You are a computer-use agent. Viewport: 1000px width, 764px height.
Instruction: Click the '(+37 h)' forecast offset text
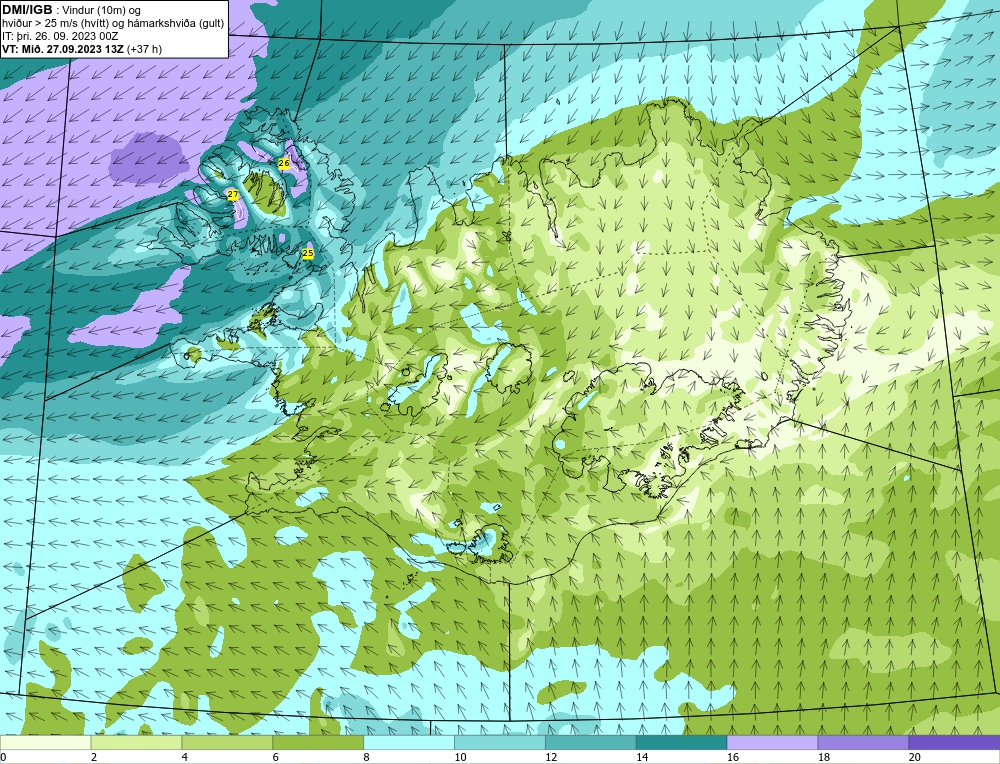pyautogui.click(x=145, y=49)
